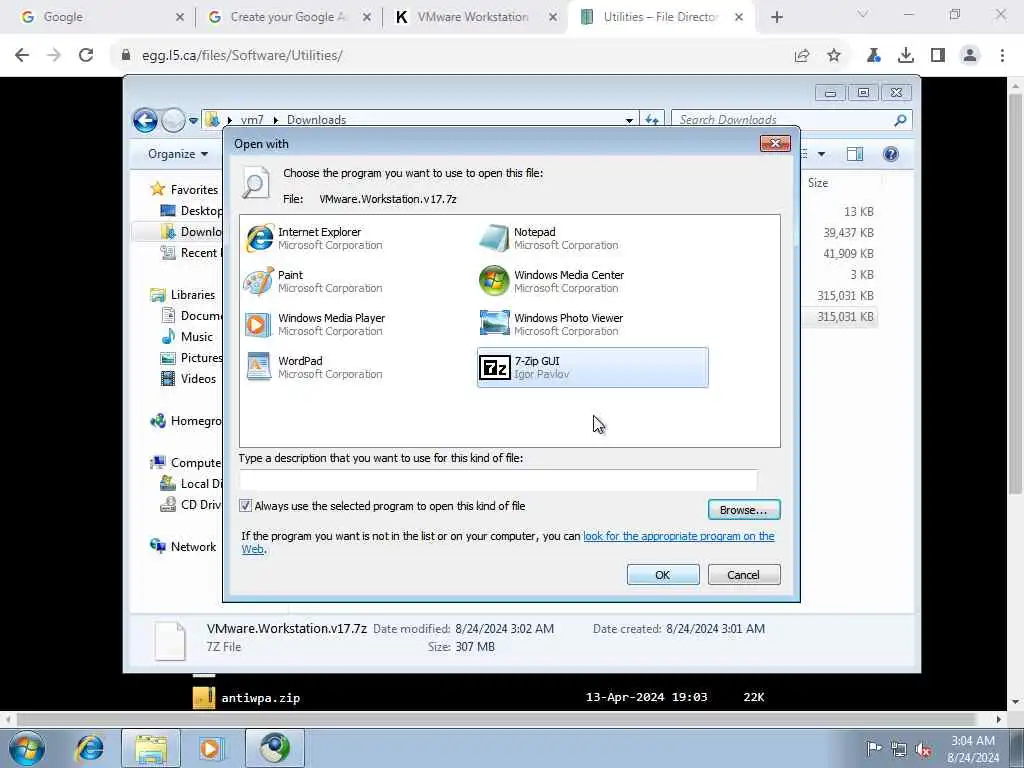Image resolution: width=1024 pixels, height=768 pixels.
Task: Launch Internet Explorer from the taskbar
Action: [x=89, y=748]
